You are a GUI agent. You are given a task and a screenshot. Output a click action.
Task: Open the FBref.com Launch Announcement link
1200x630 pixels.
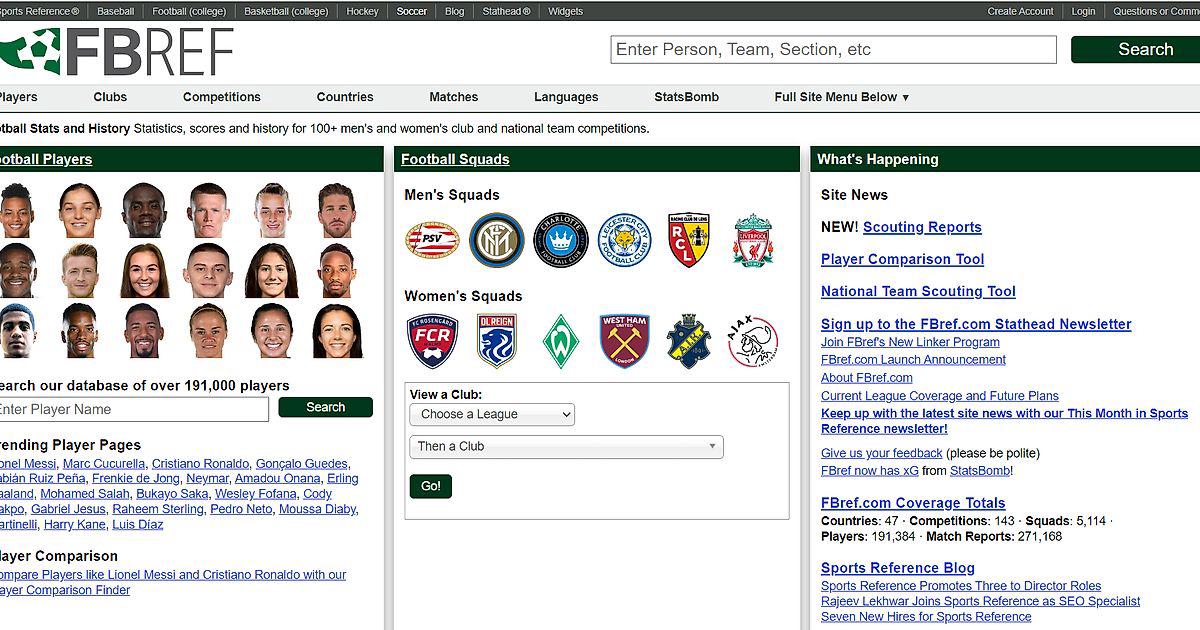(913, 360)
